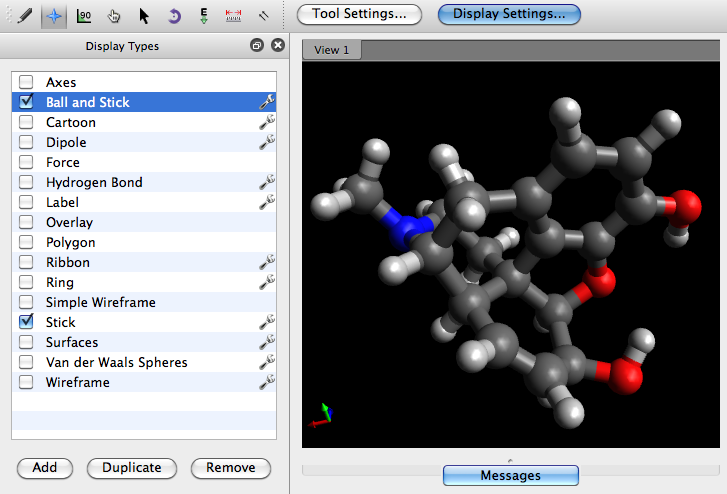The height and width of the screenshot is (494, 727).
Task: Open Ball and Stick settings wrench
Action: tap(267, 102)
